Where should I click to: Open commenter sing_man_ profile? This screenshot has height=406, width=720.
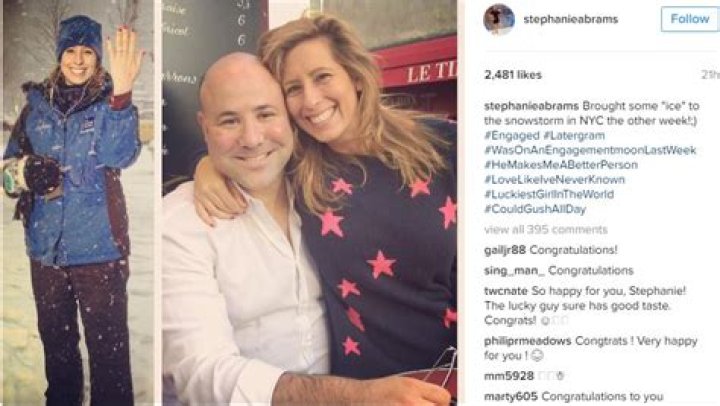click(514, 271)
